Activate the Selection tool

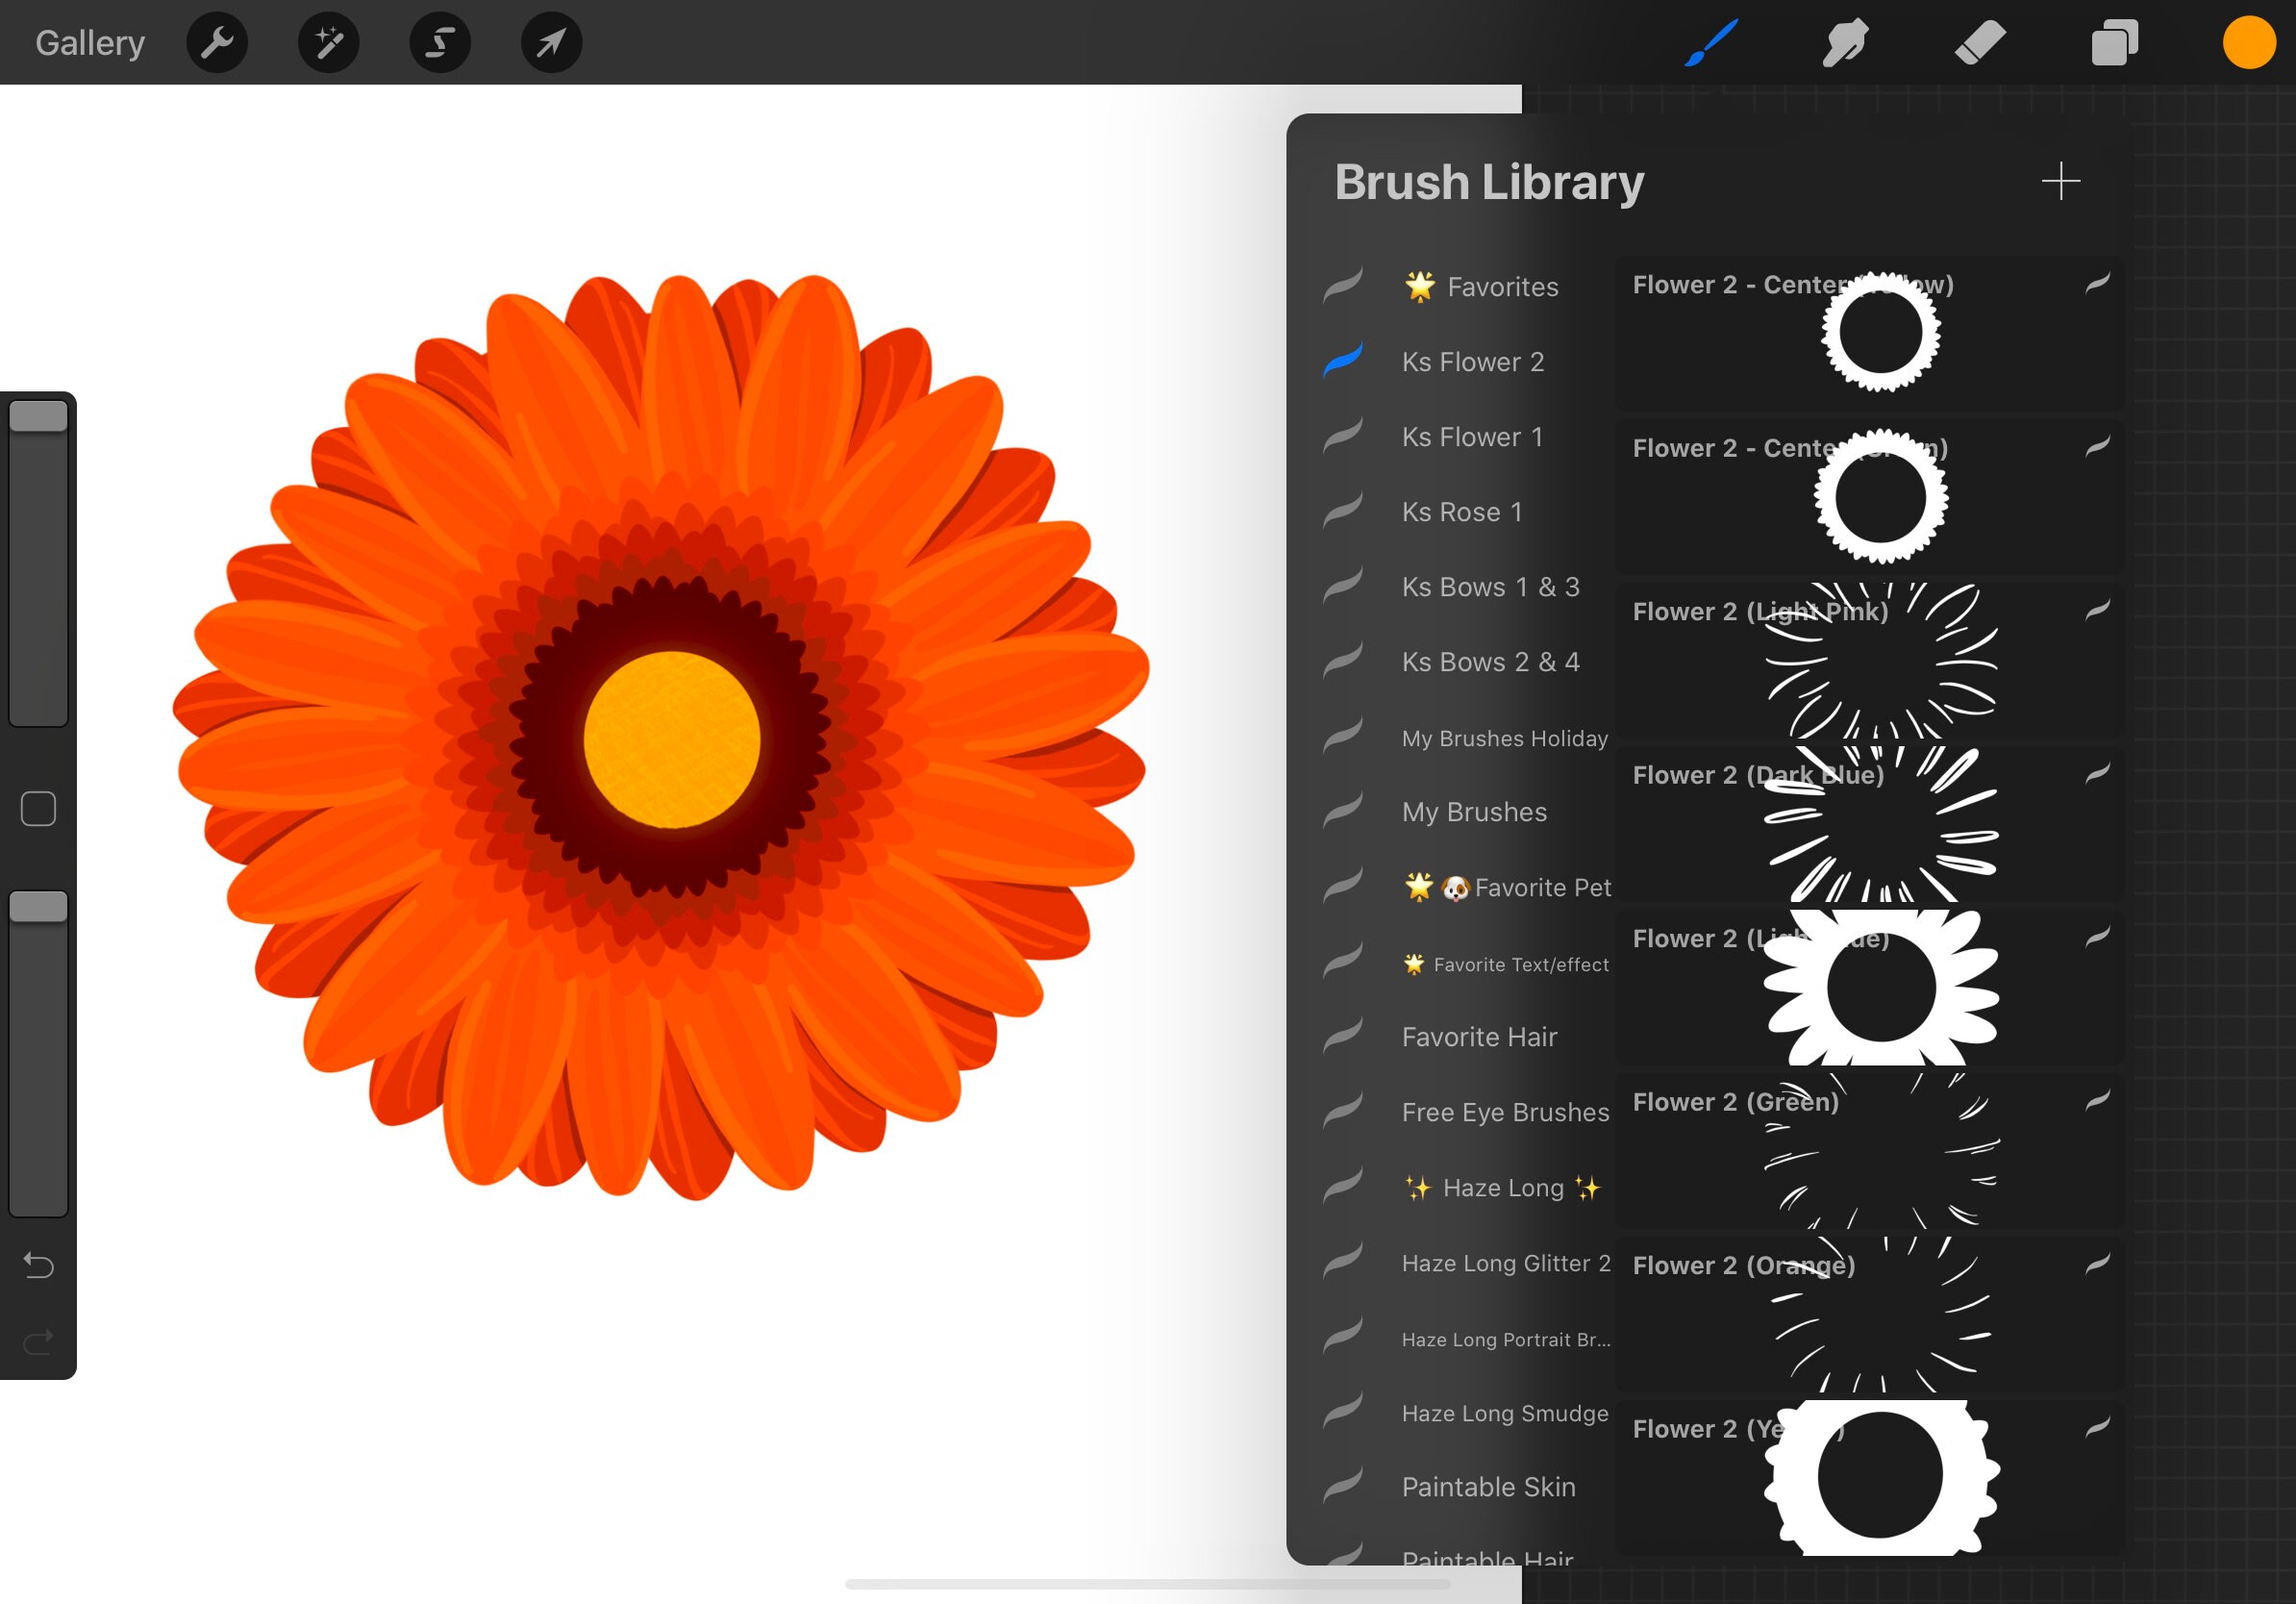click(x=440, y=42)
